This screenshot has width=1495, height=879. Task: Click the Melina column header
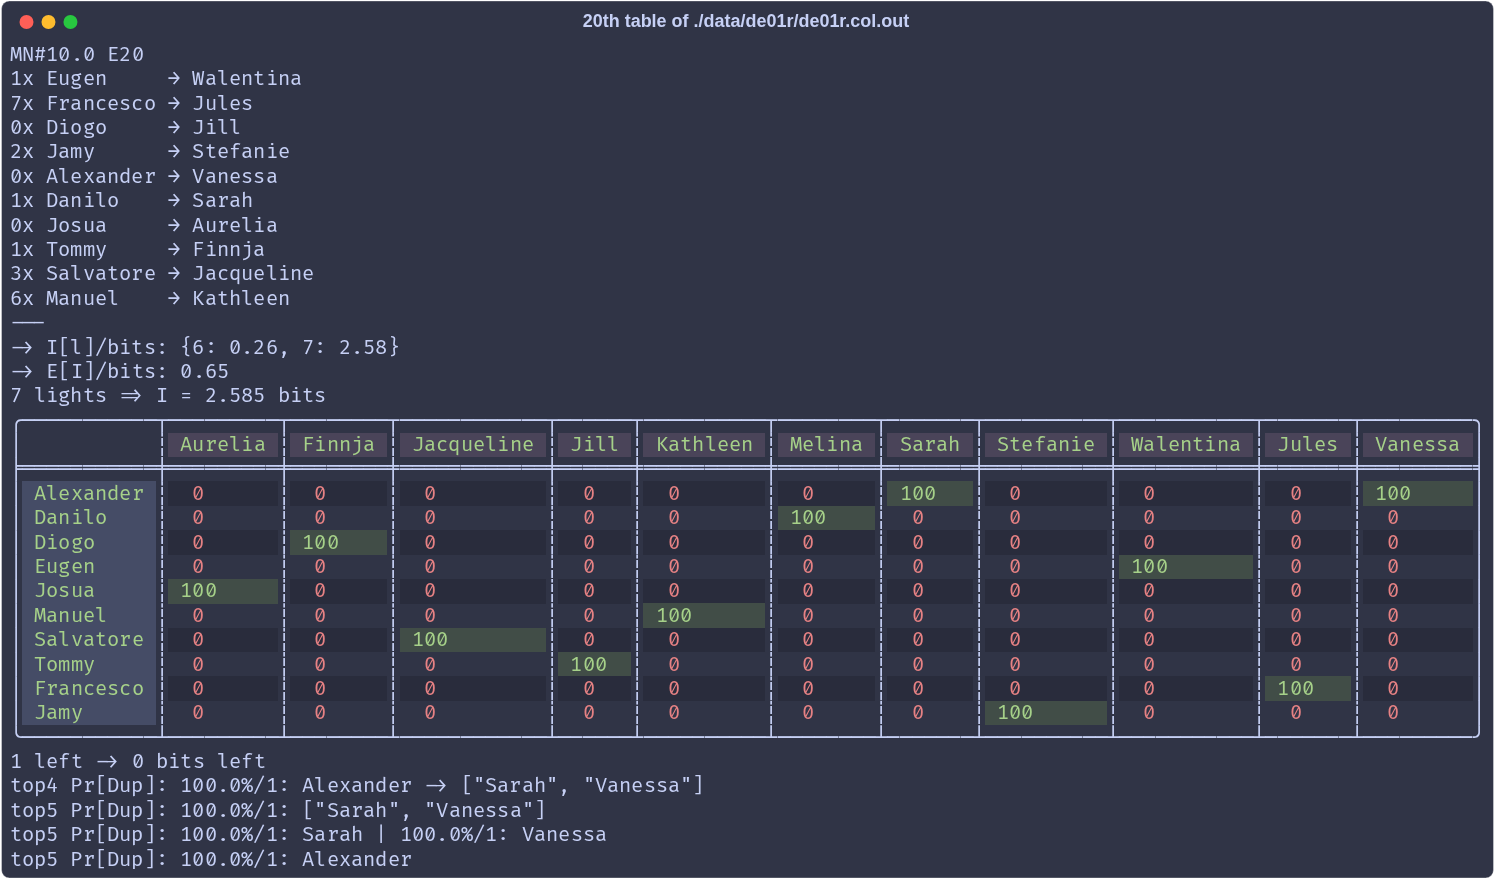[826, 444]
